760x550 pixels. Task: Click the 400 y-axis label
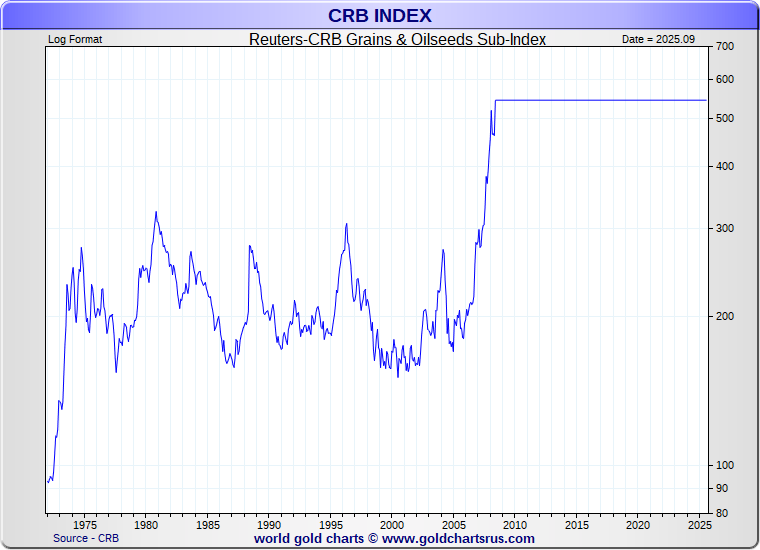[725, 166]
